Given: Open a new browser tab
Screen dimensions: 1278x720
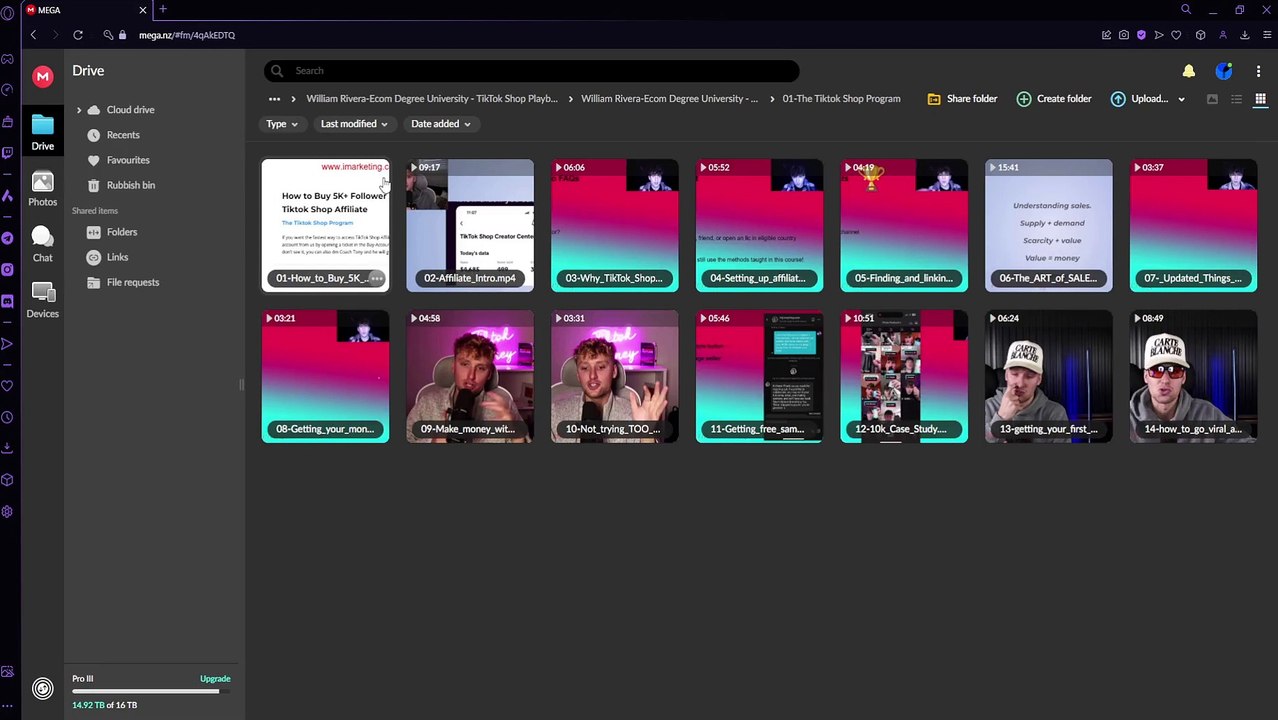Looking at the screenshot, I should pos(163,10).
